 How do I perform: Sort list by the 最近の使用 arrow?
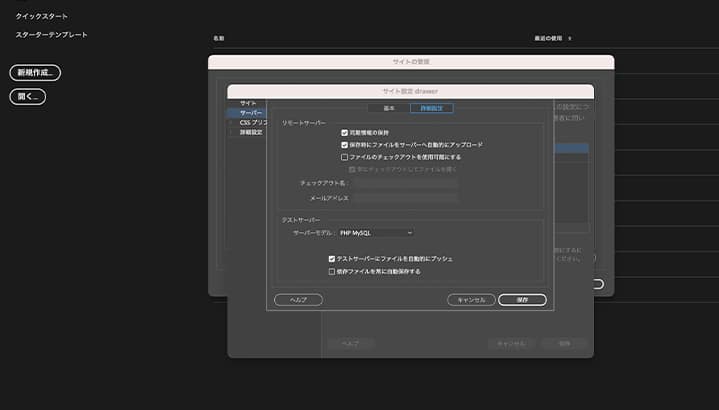tap(570, 38)
